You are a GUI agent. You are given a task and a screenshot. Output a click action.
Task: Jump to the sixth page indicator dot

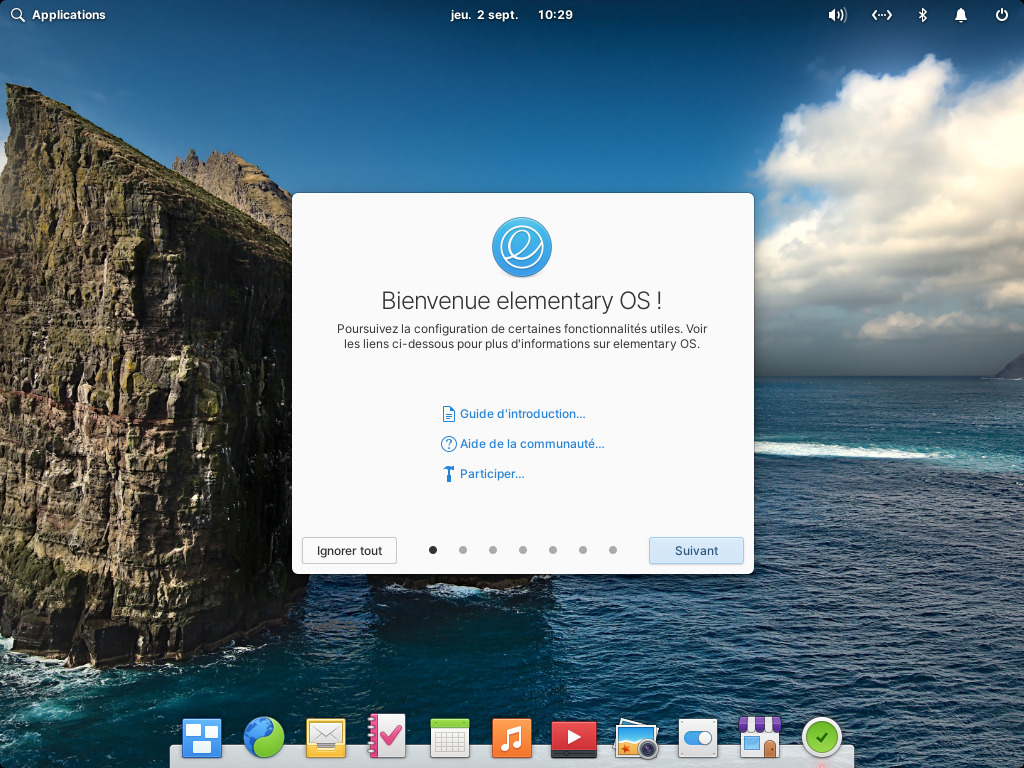point(583,550)
